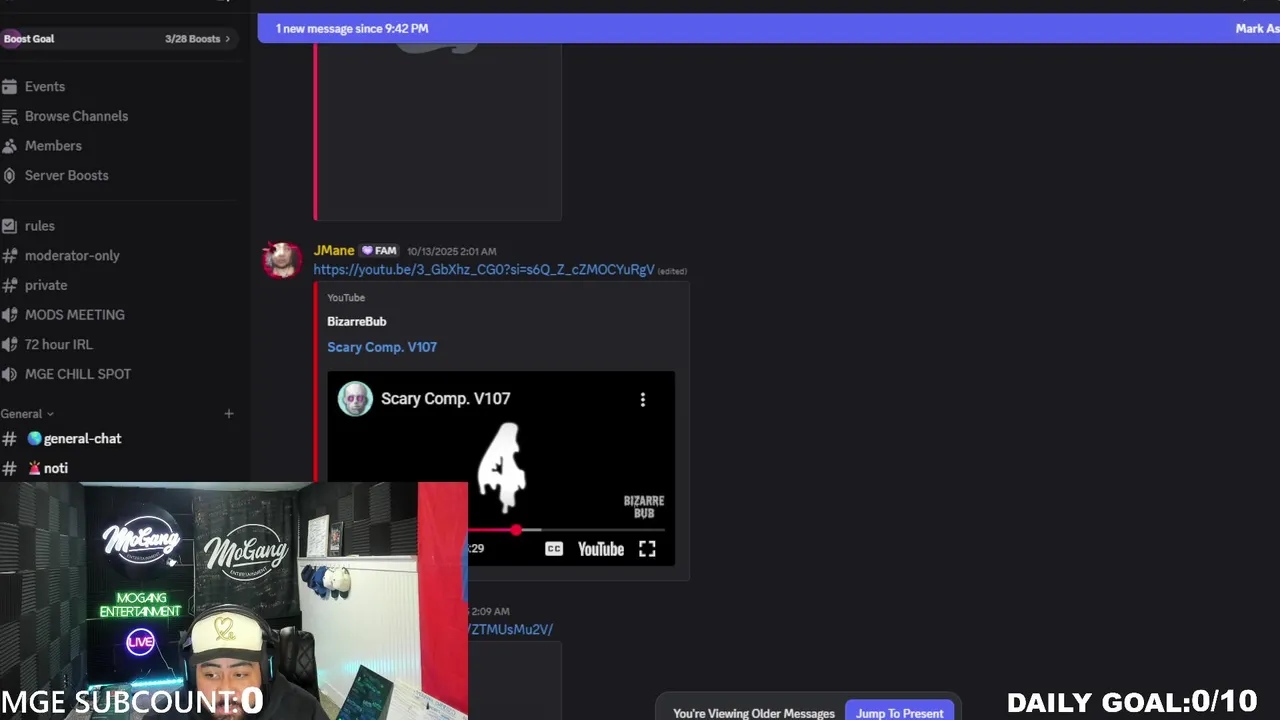This screenshot has width=1280, height=720.
Task: Open the Scary Comp. V107 embed title
Action: [382, 347]
